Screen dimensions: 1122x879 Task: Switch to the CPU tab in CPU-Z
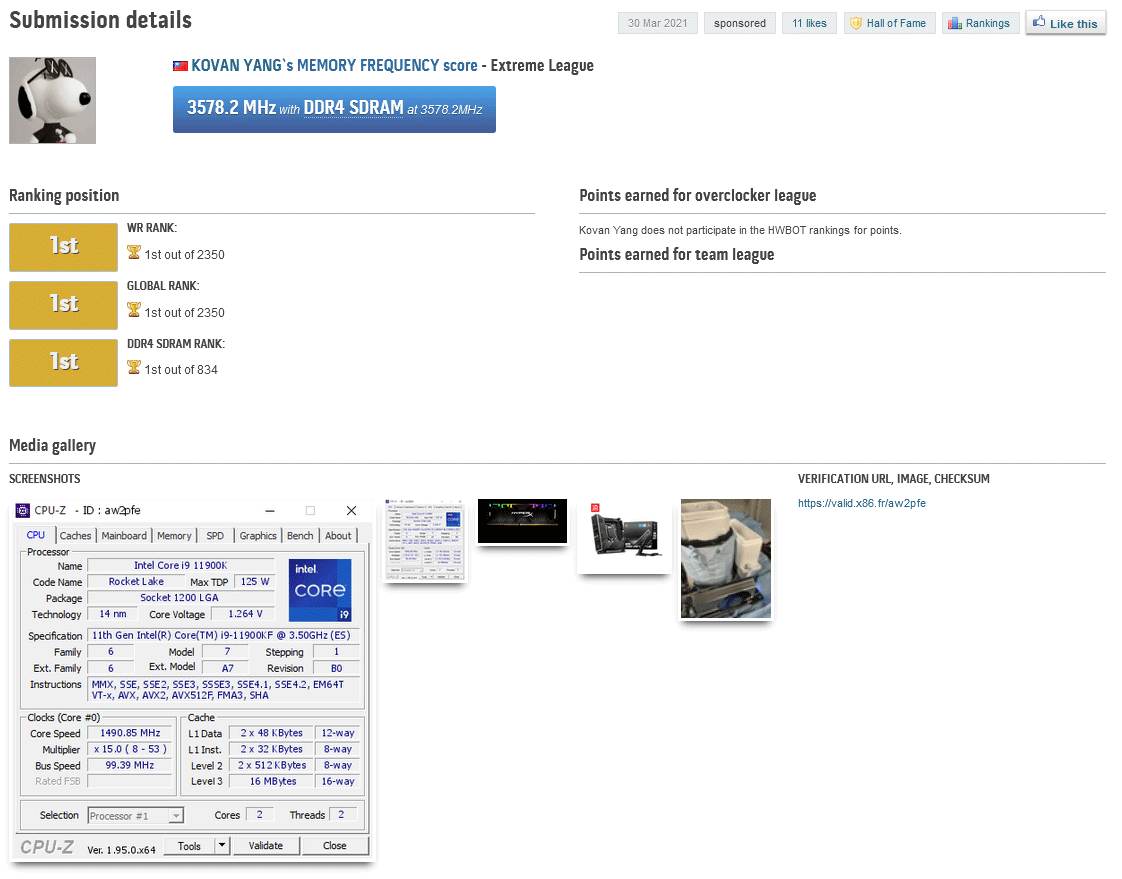click(36, 535)
